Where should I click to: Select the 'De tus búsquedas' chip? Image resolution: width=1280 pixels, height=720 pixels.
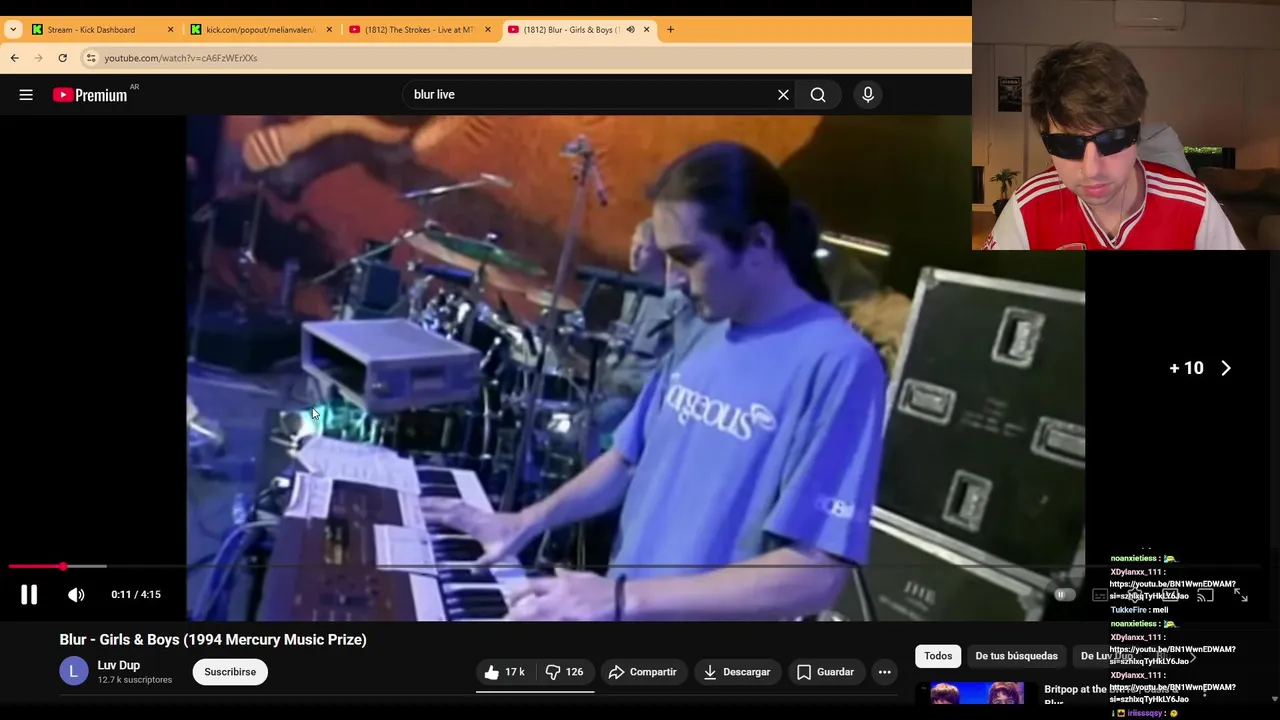tap(1016, 656)
